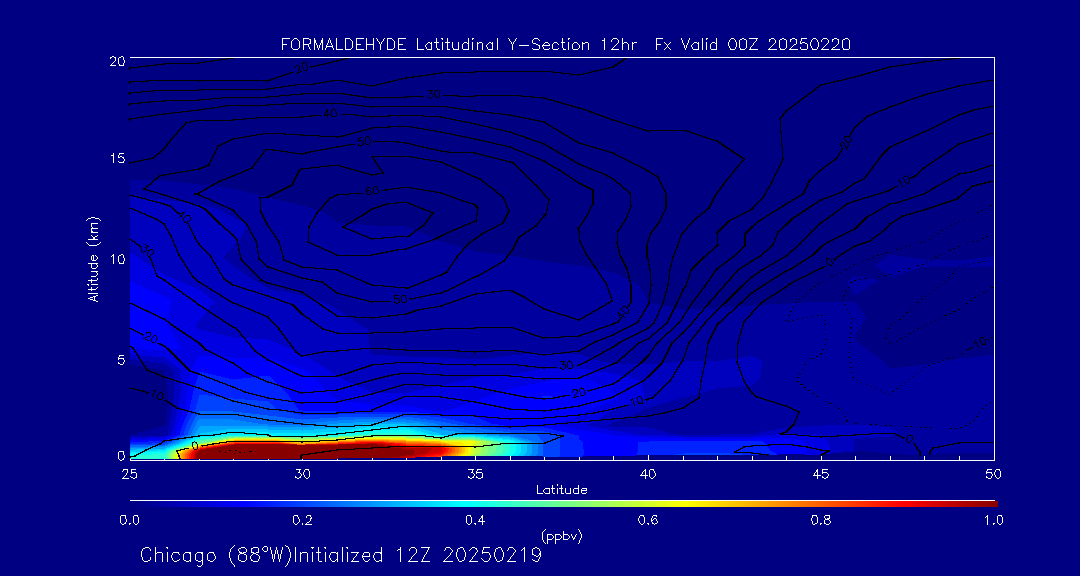Click latitude axis tick label 25
This screenshot has width=1080, height=576.
(129, 473)
